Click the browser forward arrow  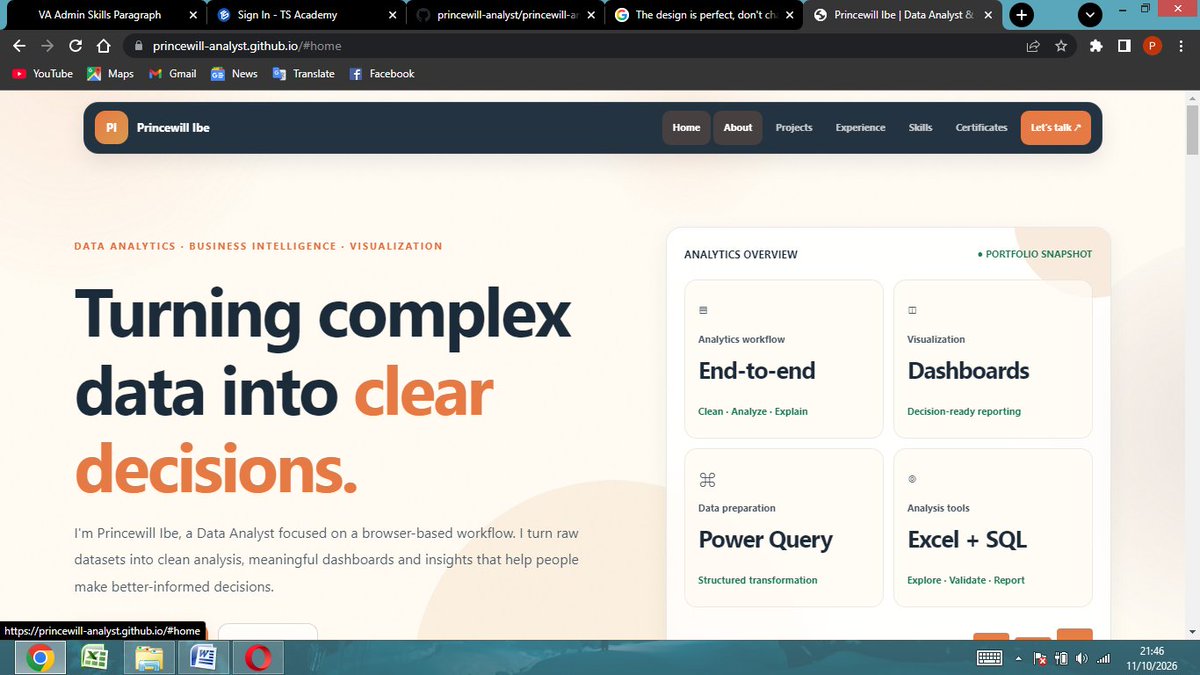[x=47, y=46]
